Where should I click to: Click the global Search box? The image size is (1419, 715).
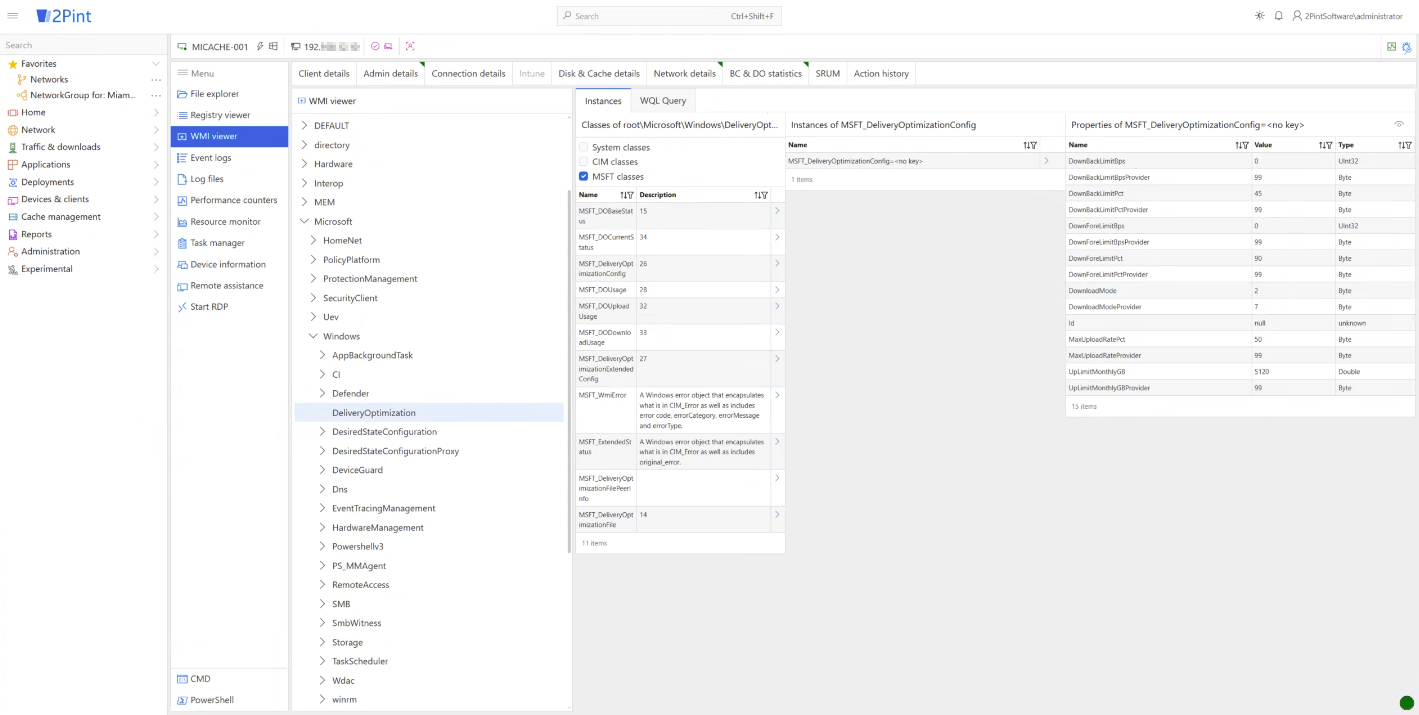point(669,16)
